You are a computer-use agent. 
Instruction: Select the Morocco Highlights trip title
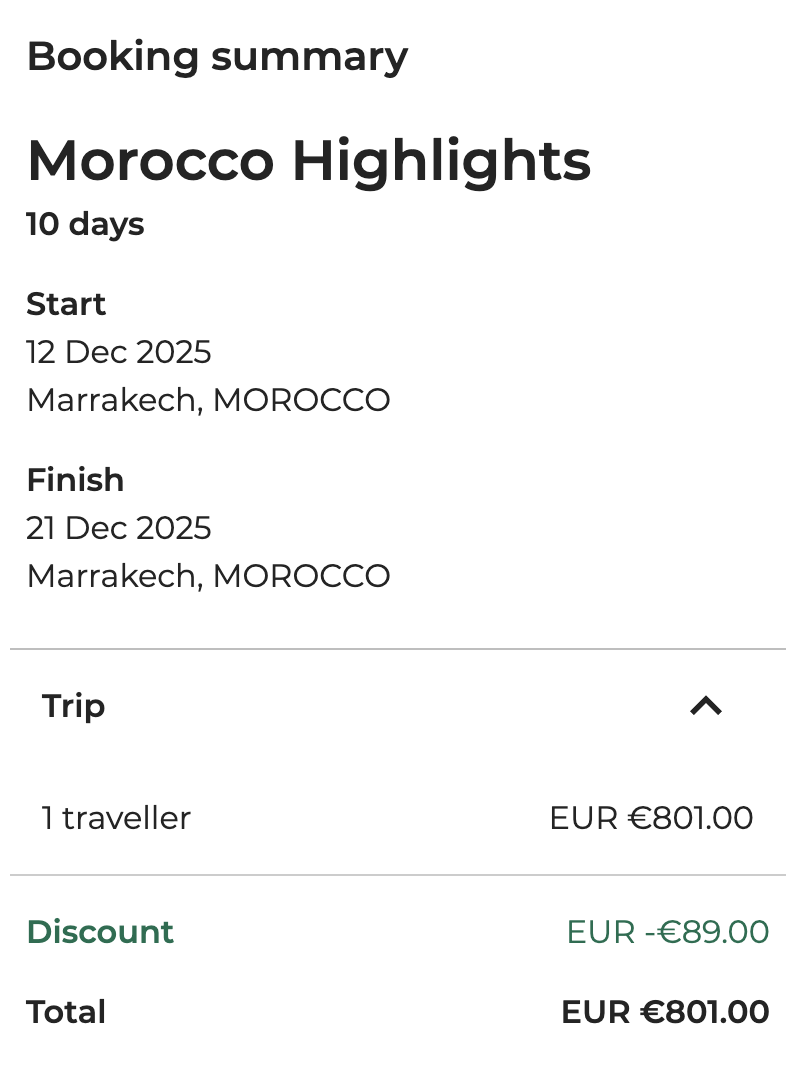pos(309,160)
